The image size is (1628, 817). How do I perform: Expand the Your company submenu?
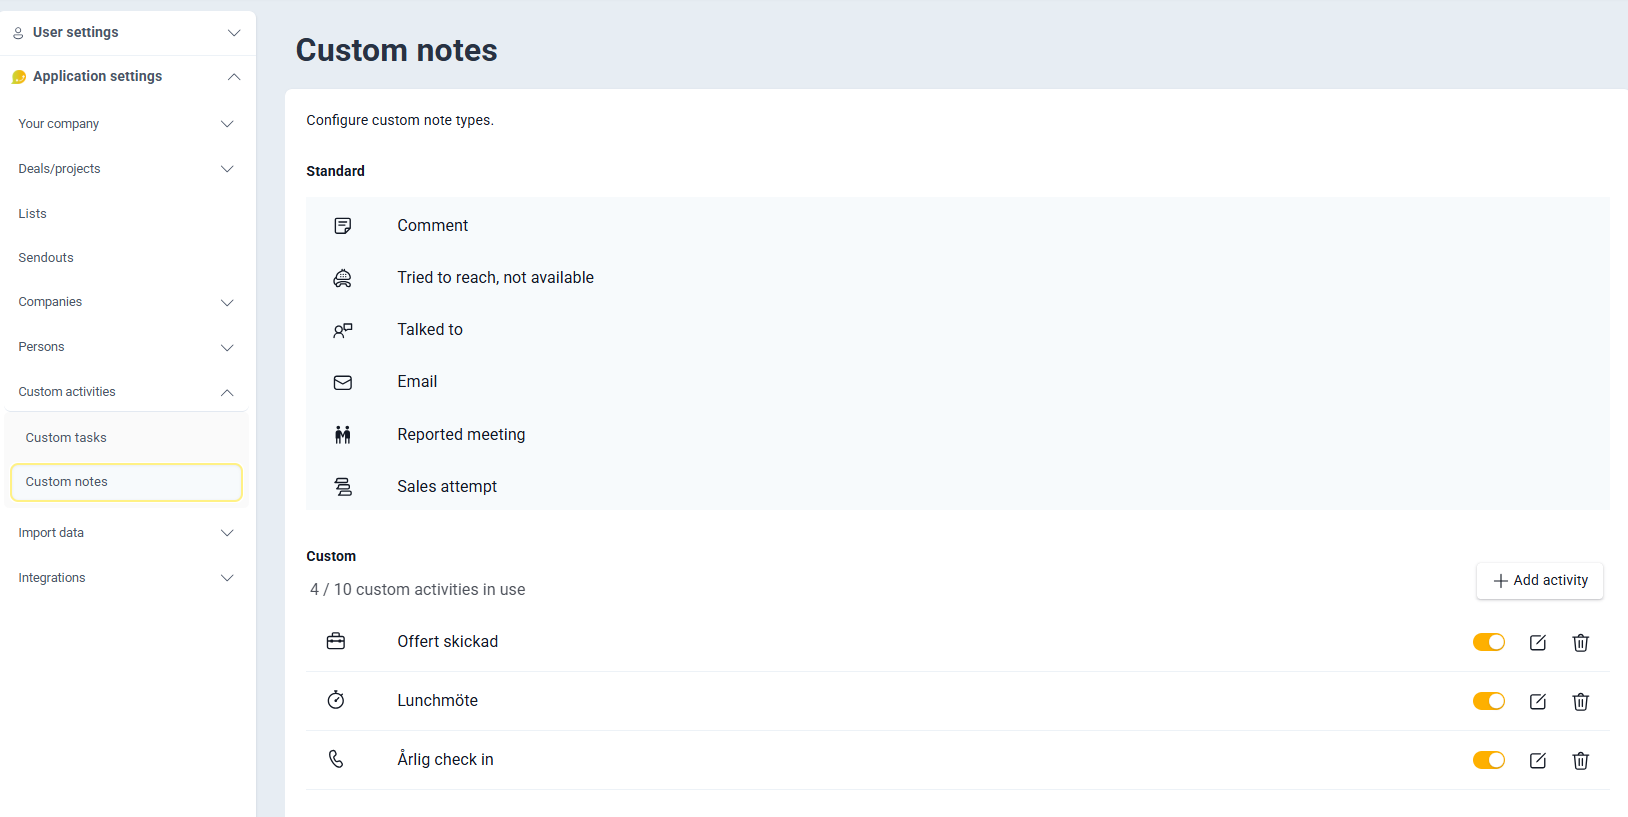[x=127, y=124]
